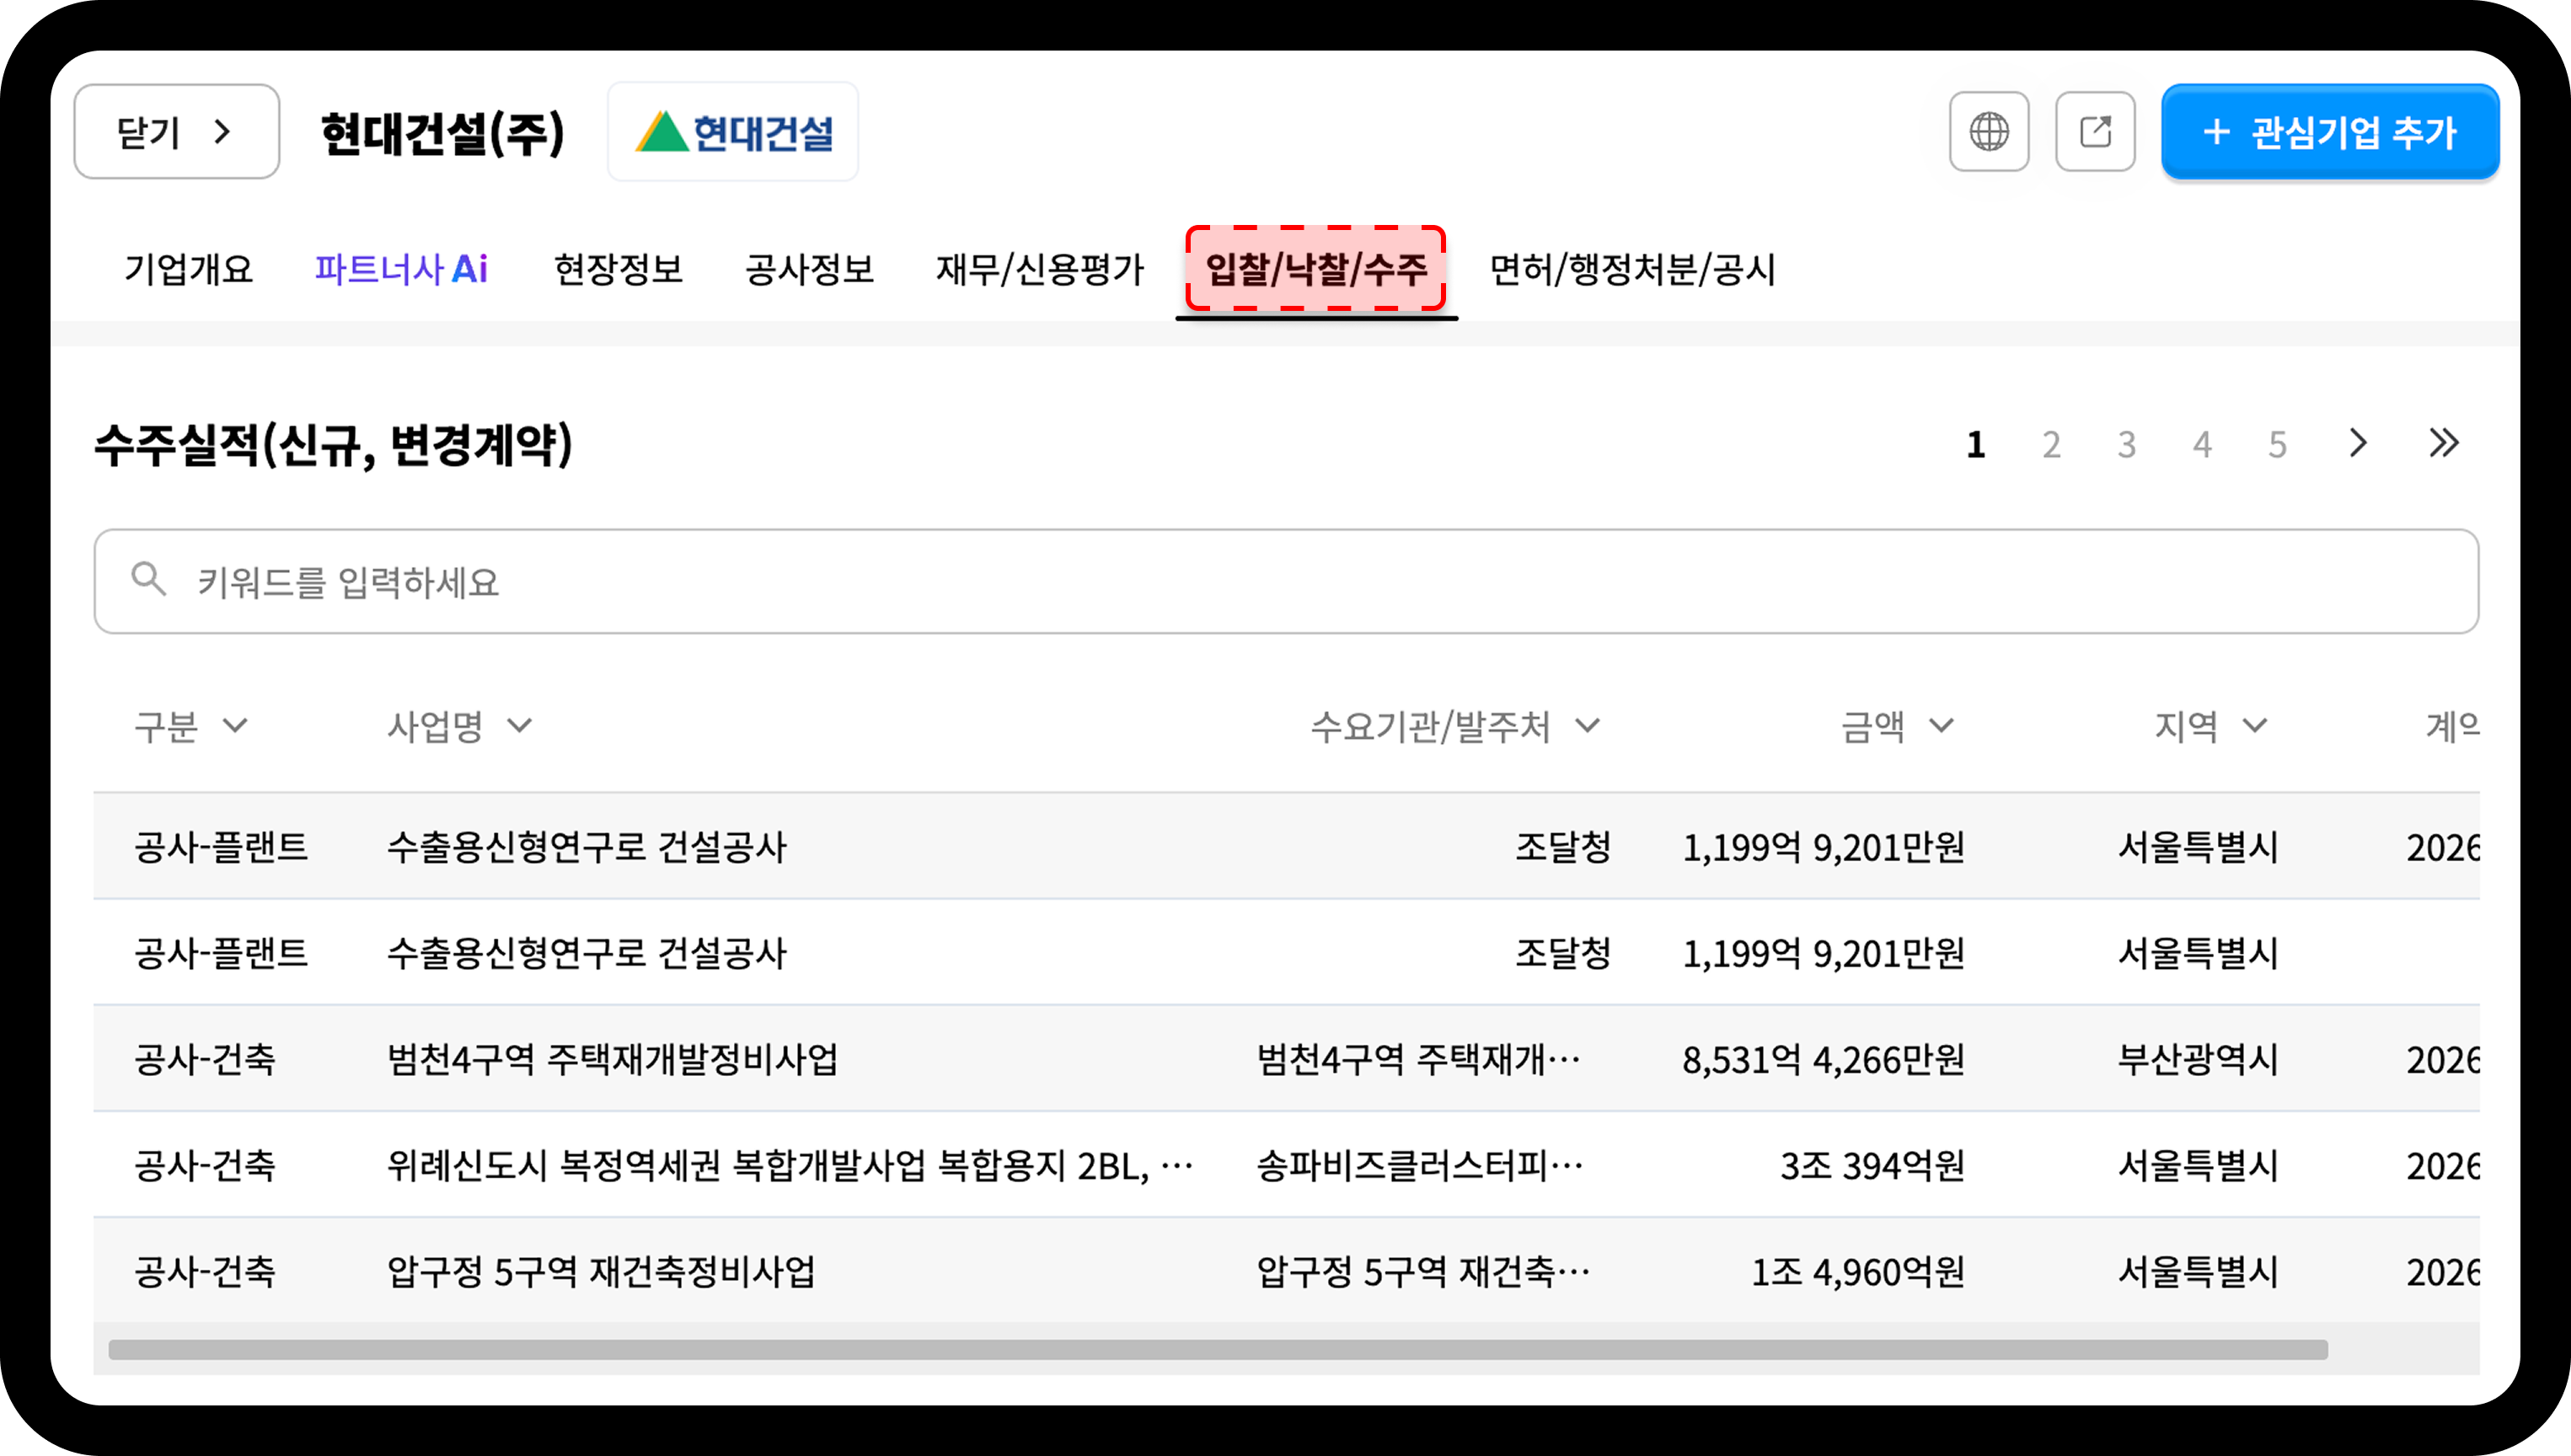Click 범천4구역 주택재개… client cell
Viewport: 2571px width, 1456px height.
pos(1419,1059)
